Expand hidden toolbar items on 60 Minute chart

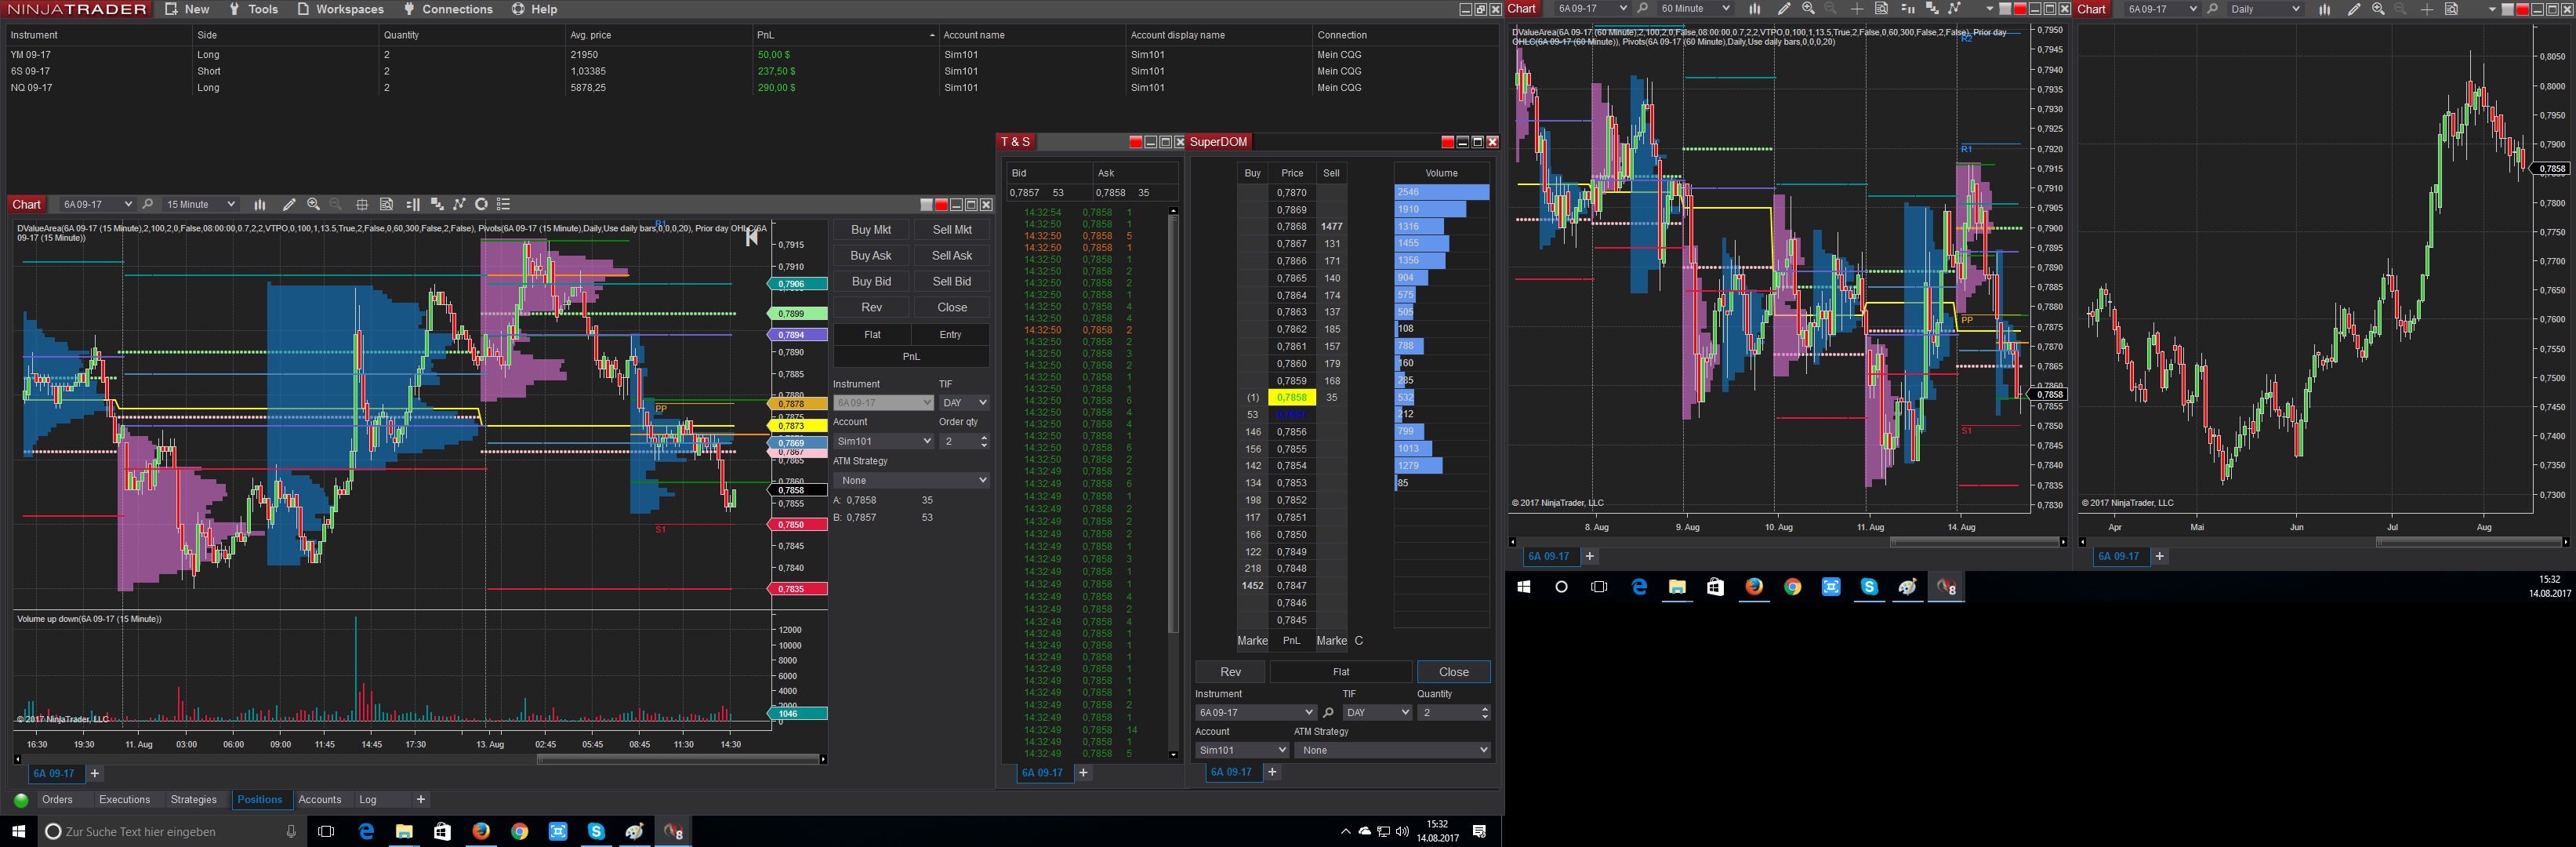pyautogui.click(x=1989, y=9)
